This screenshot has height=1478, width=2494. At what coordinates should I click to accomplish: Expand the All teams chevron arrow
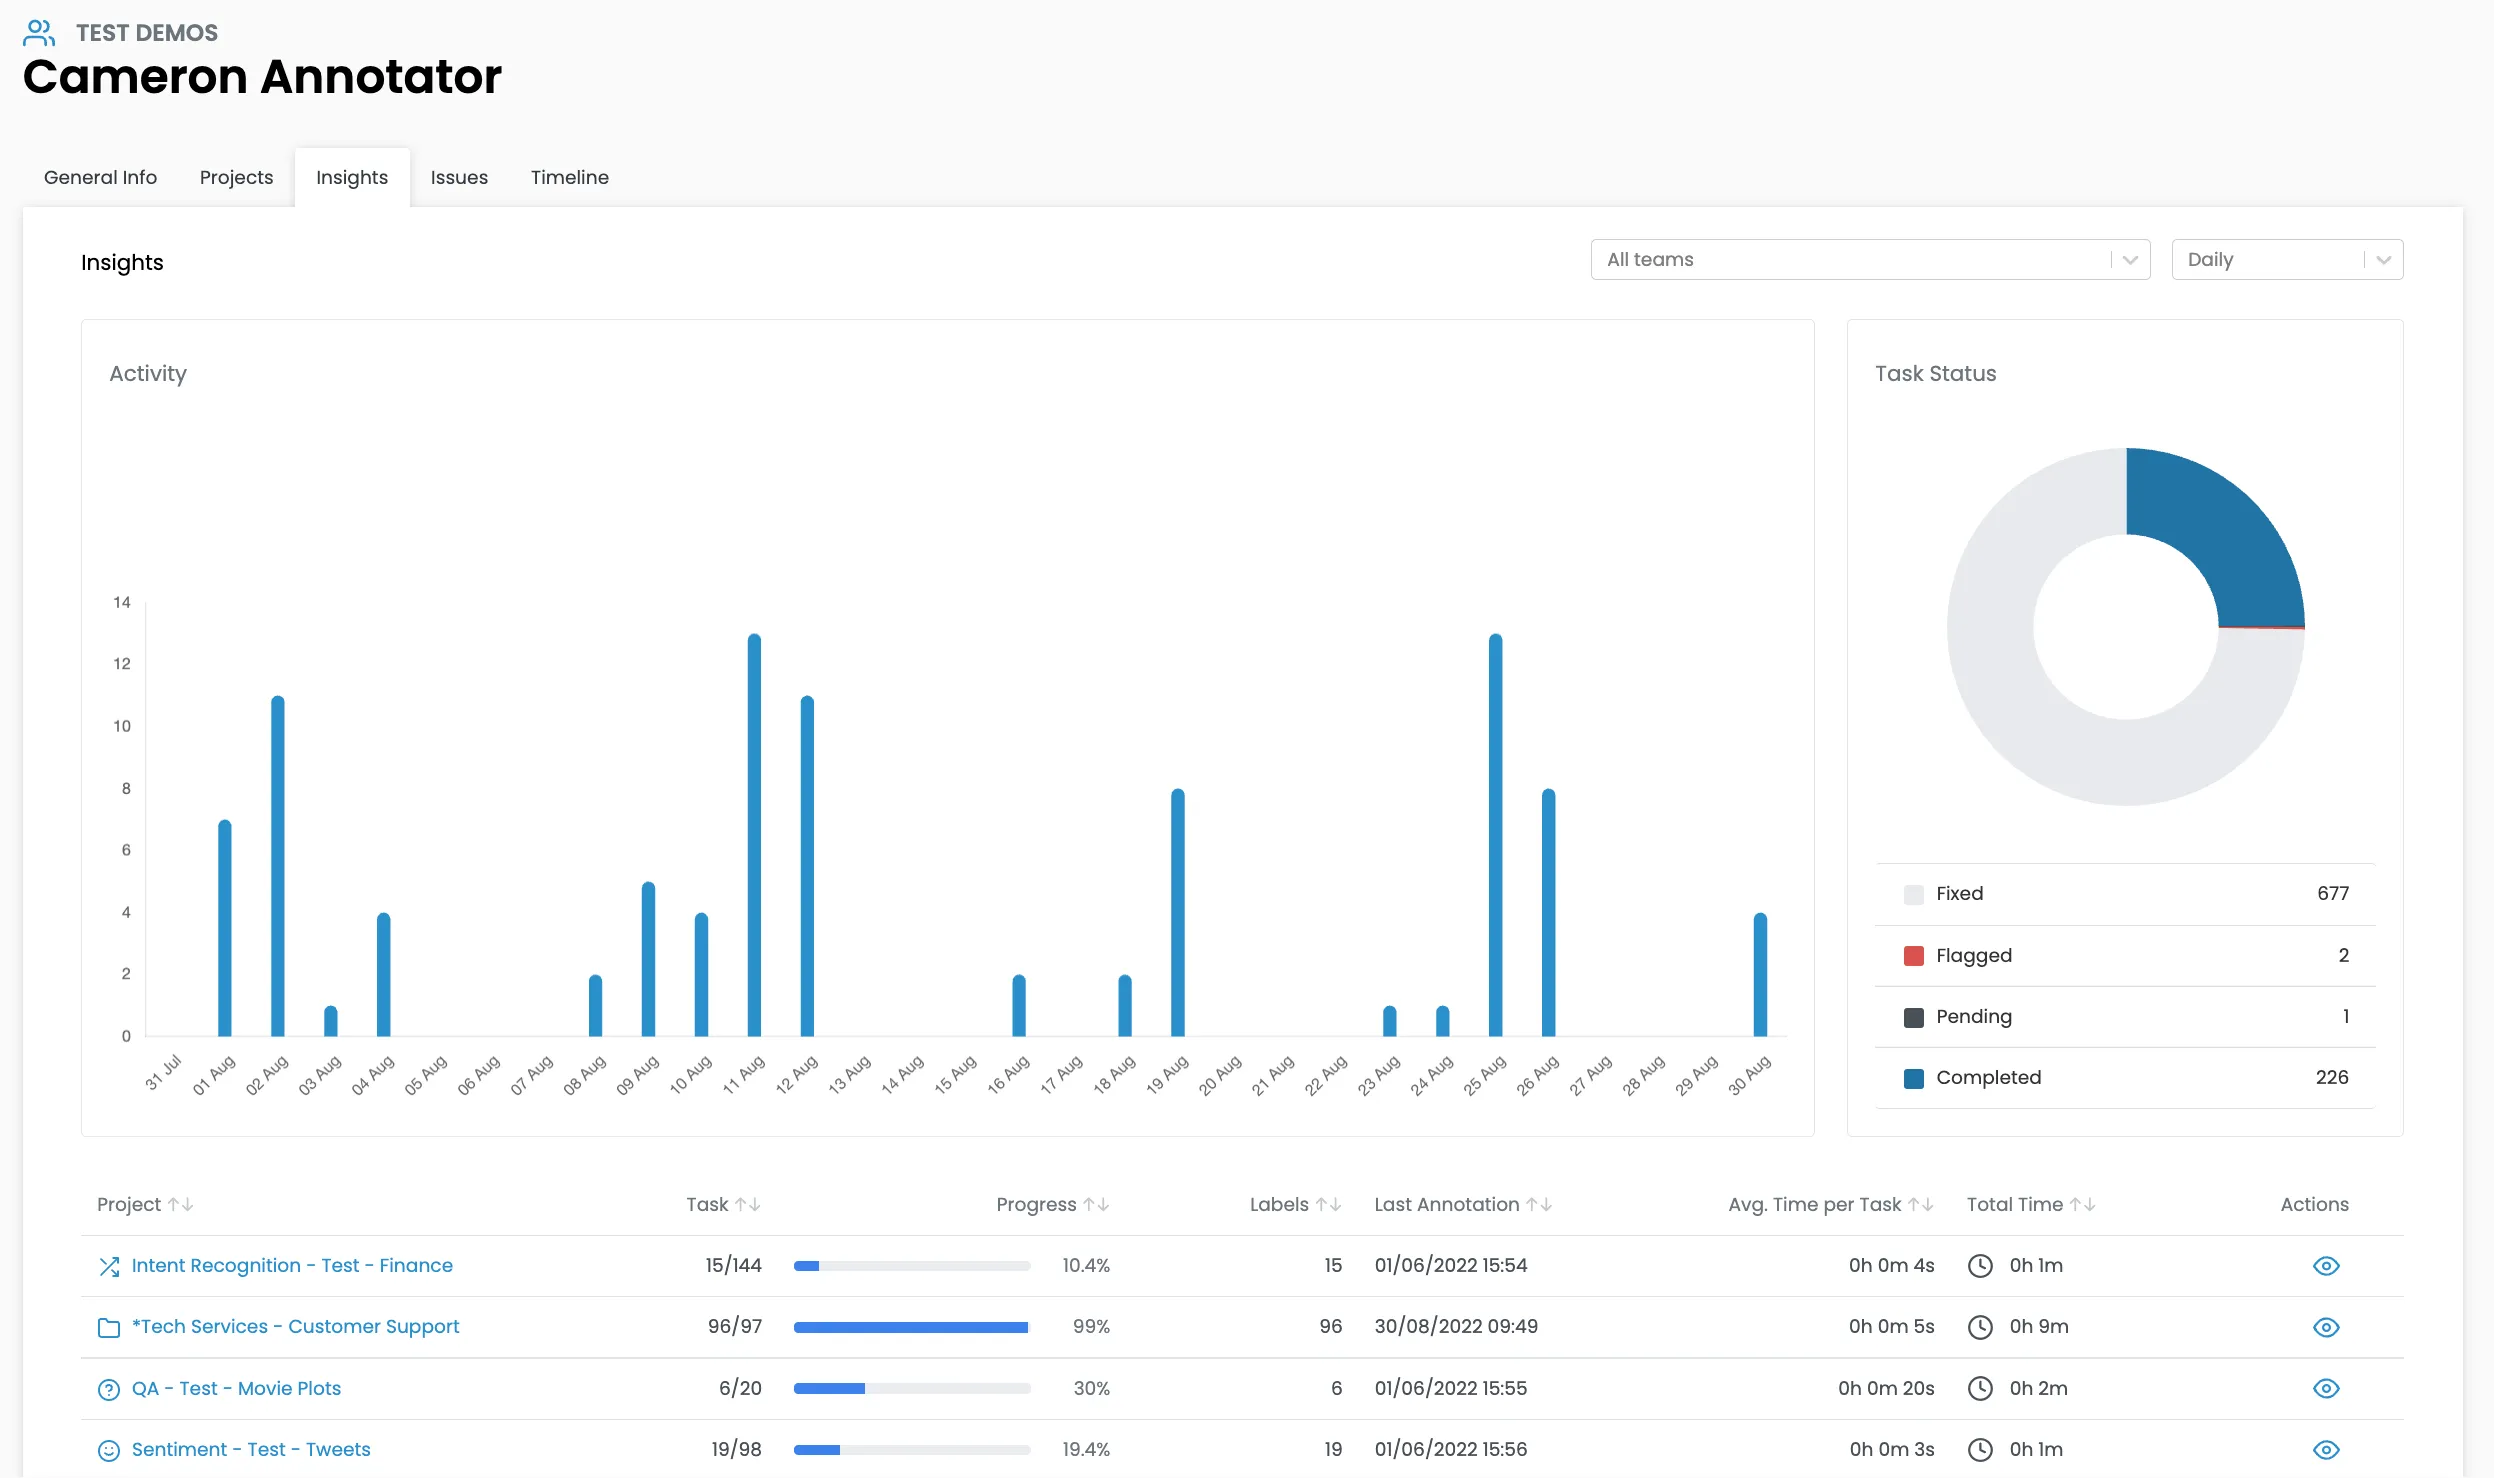tap(2130, 260)
